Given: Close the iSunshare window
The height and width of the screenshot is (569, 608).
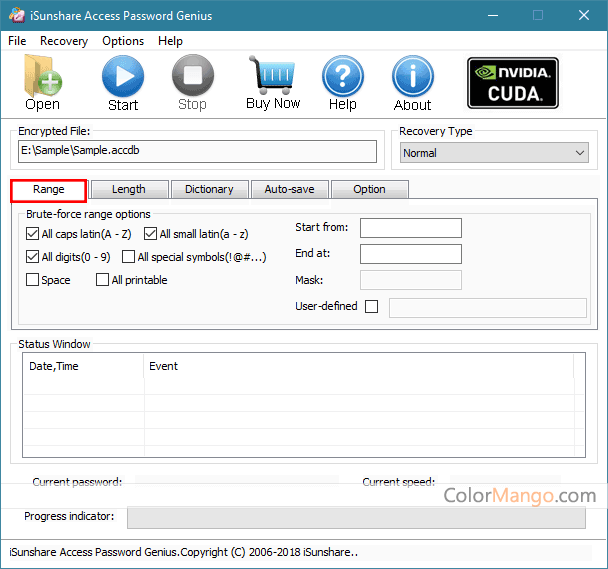Looking at the screenshot, I should click(584, 16).
